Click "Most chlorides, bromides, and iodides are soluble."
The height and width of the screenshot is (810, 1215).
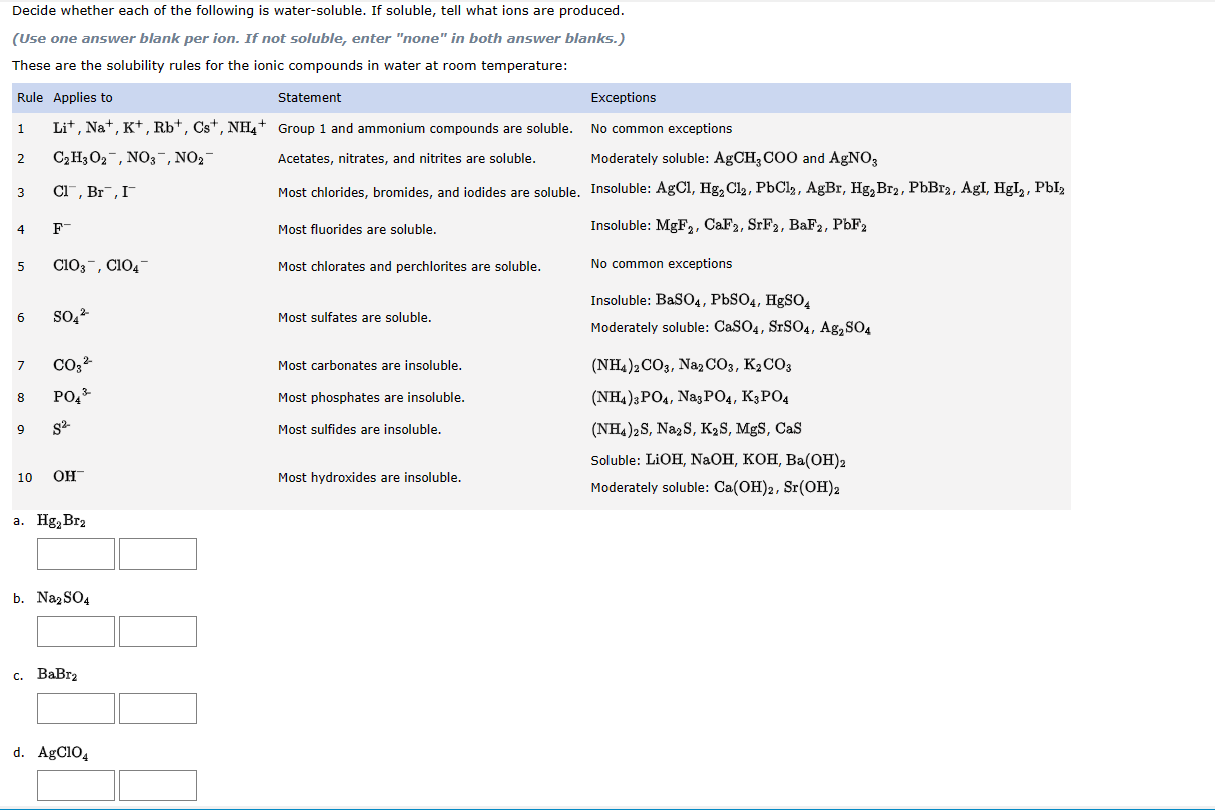click(x=428, y=193)
